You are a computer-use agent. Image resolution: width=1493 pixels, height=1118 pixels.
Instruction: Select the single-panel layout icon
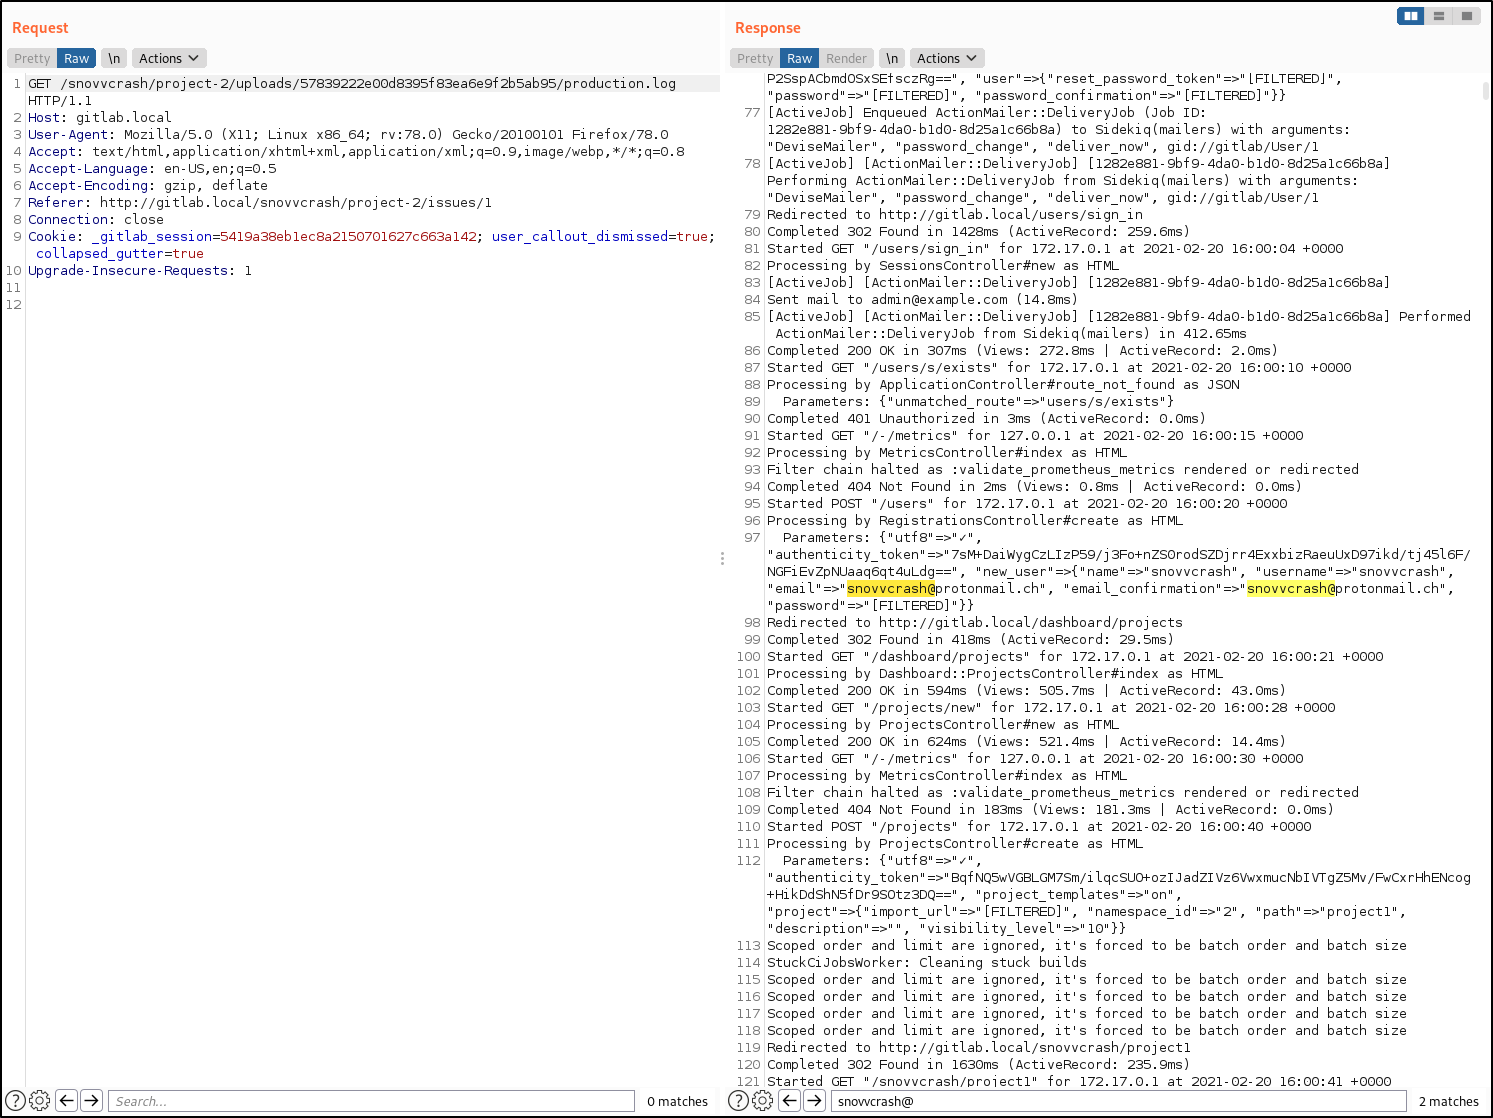coord(1466,16)
